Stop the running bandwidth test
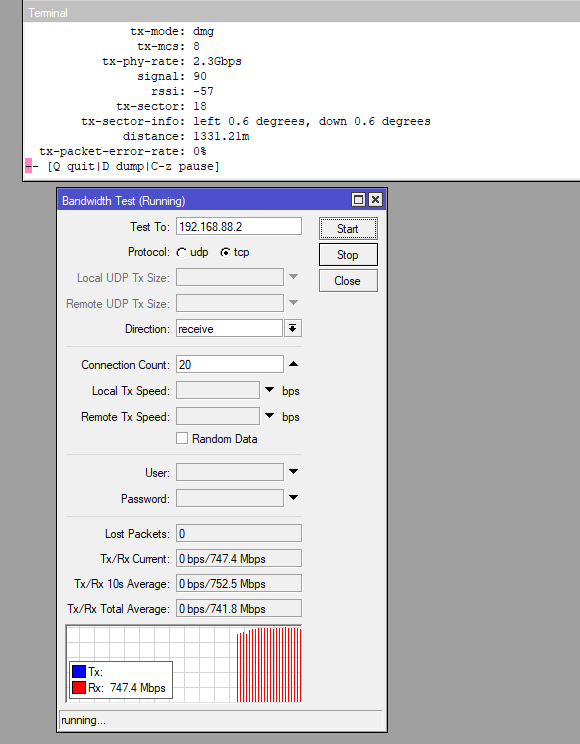The height and width of the screenshot is (744, 580). coord(348,255)
